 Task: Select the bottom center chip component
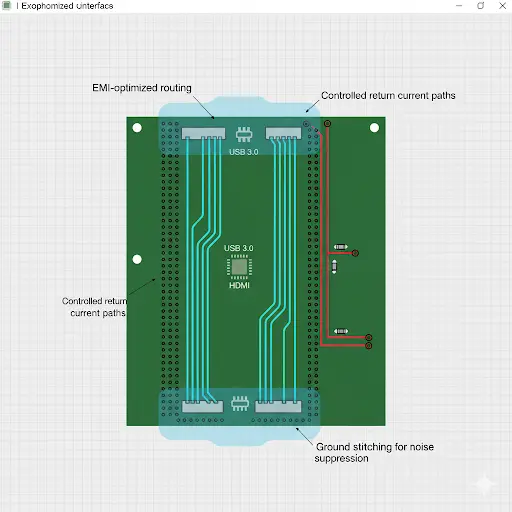point(240,404)
